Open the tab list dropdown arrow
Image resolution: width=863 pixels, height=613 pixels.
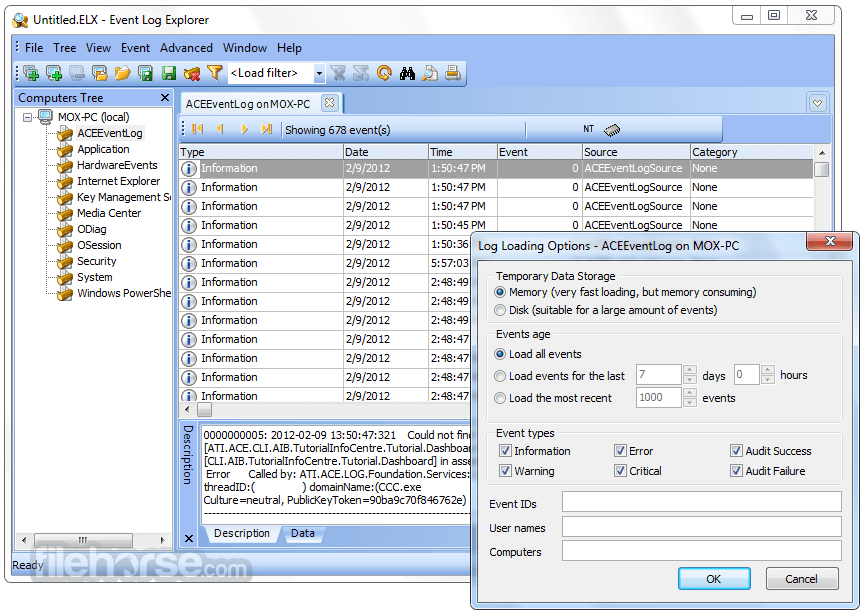coord(817,103)
